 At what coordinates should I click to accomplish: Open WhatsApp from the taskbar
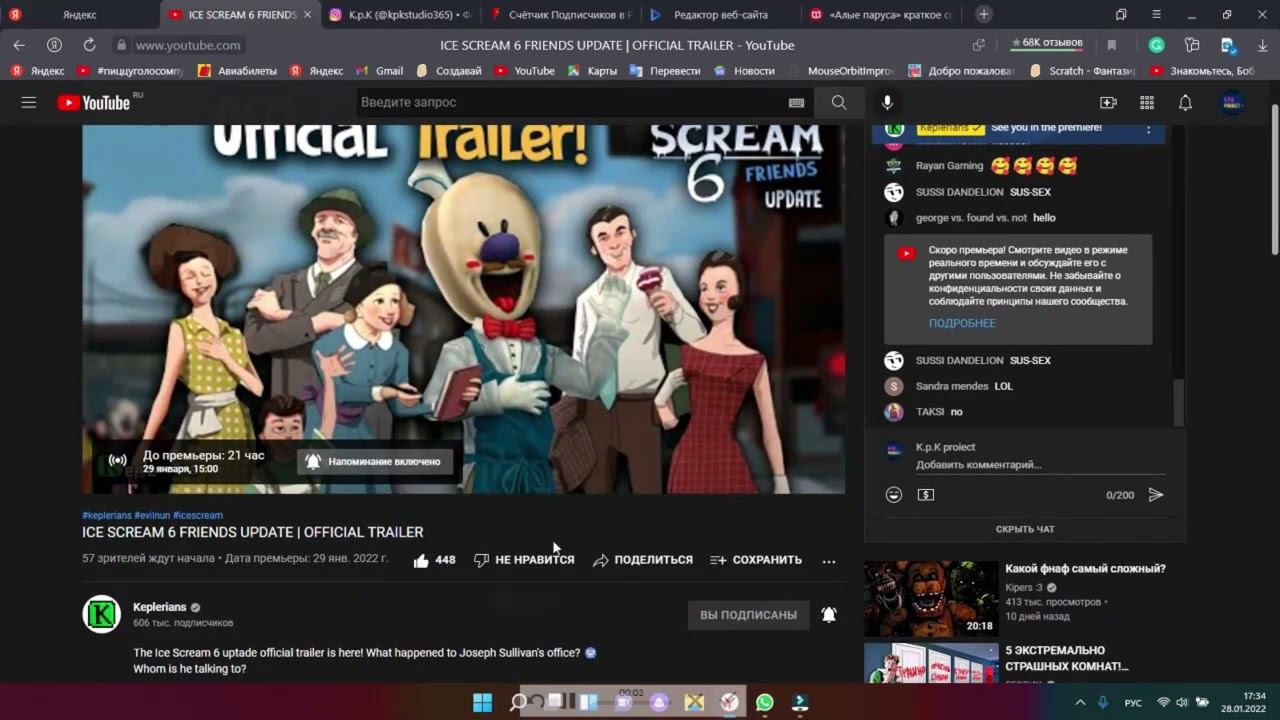coord(765,702)
